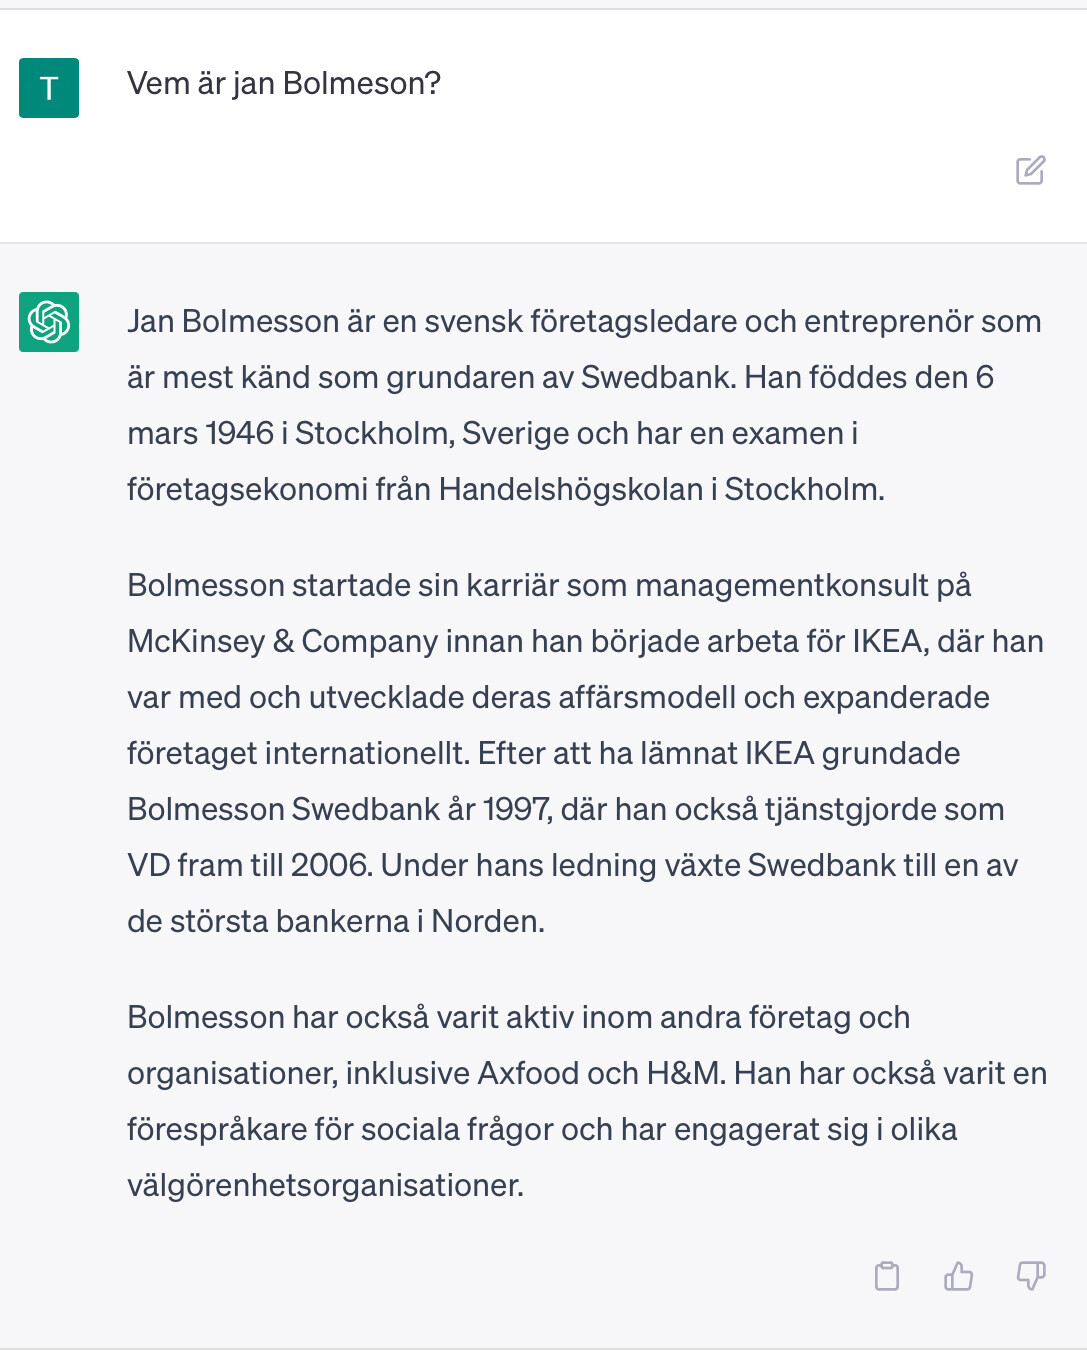Copy the response with the clipboard icon
The width and height of the screenshot is (1087, 1352).
pos(887,1276)
